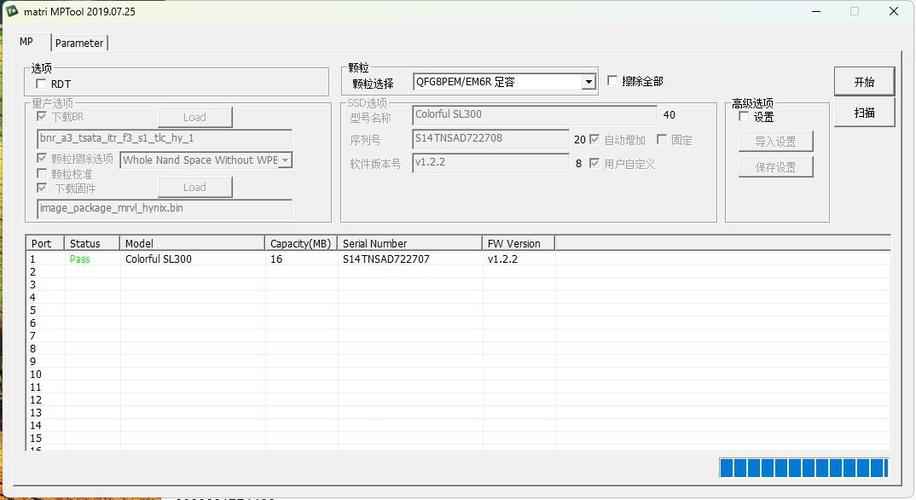
Task: Enable the RDT checkbox
Action: 41,84
